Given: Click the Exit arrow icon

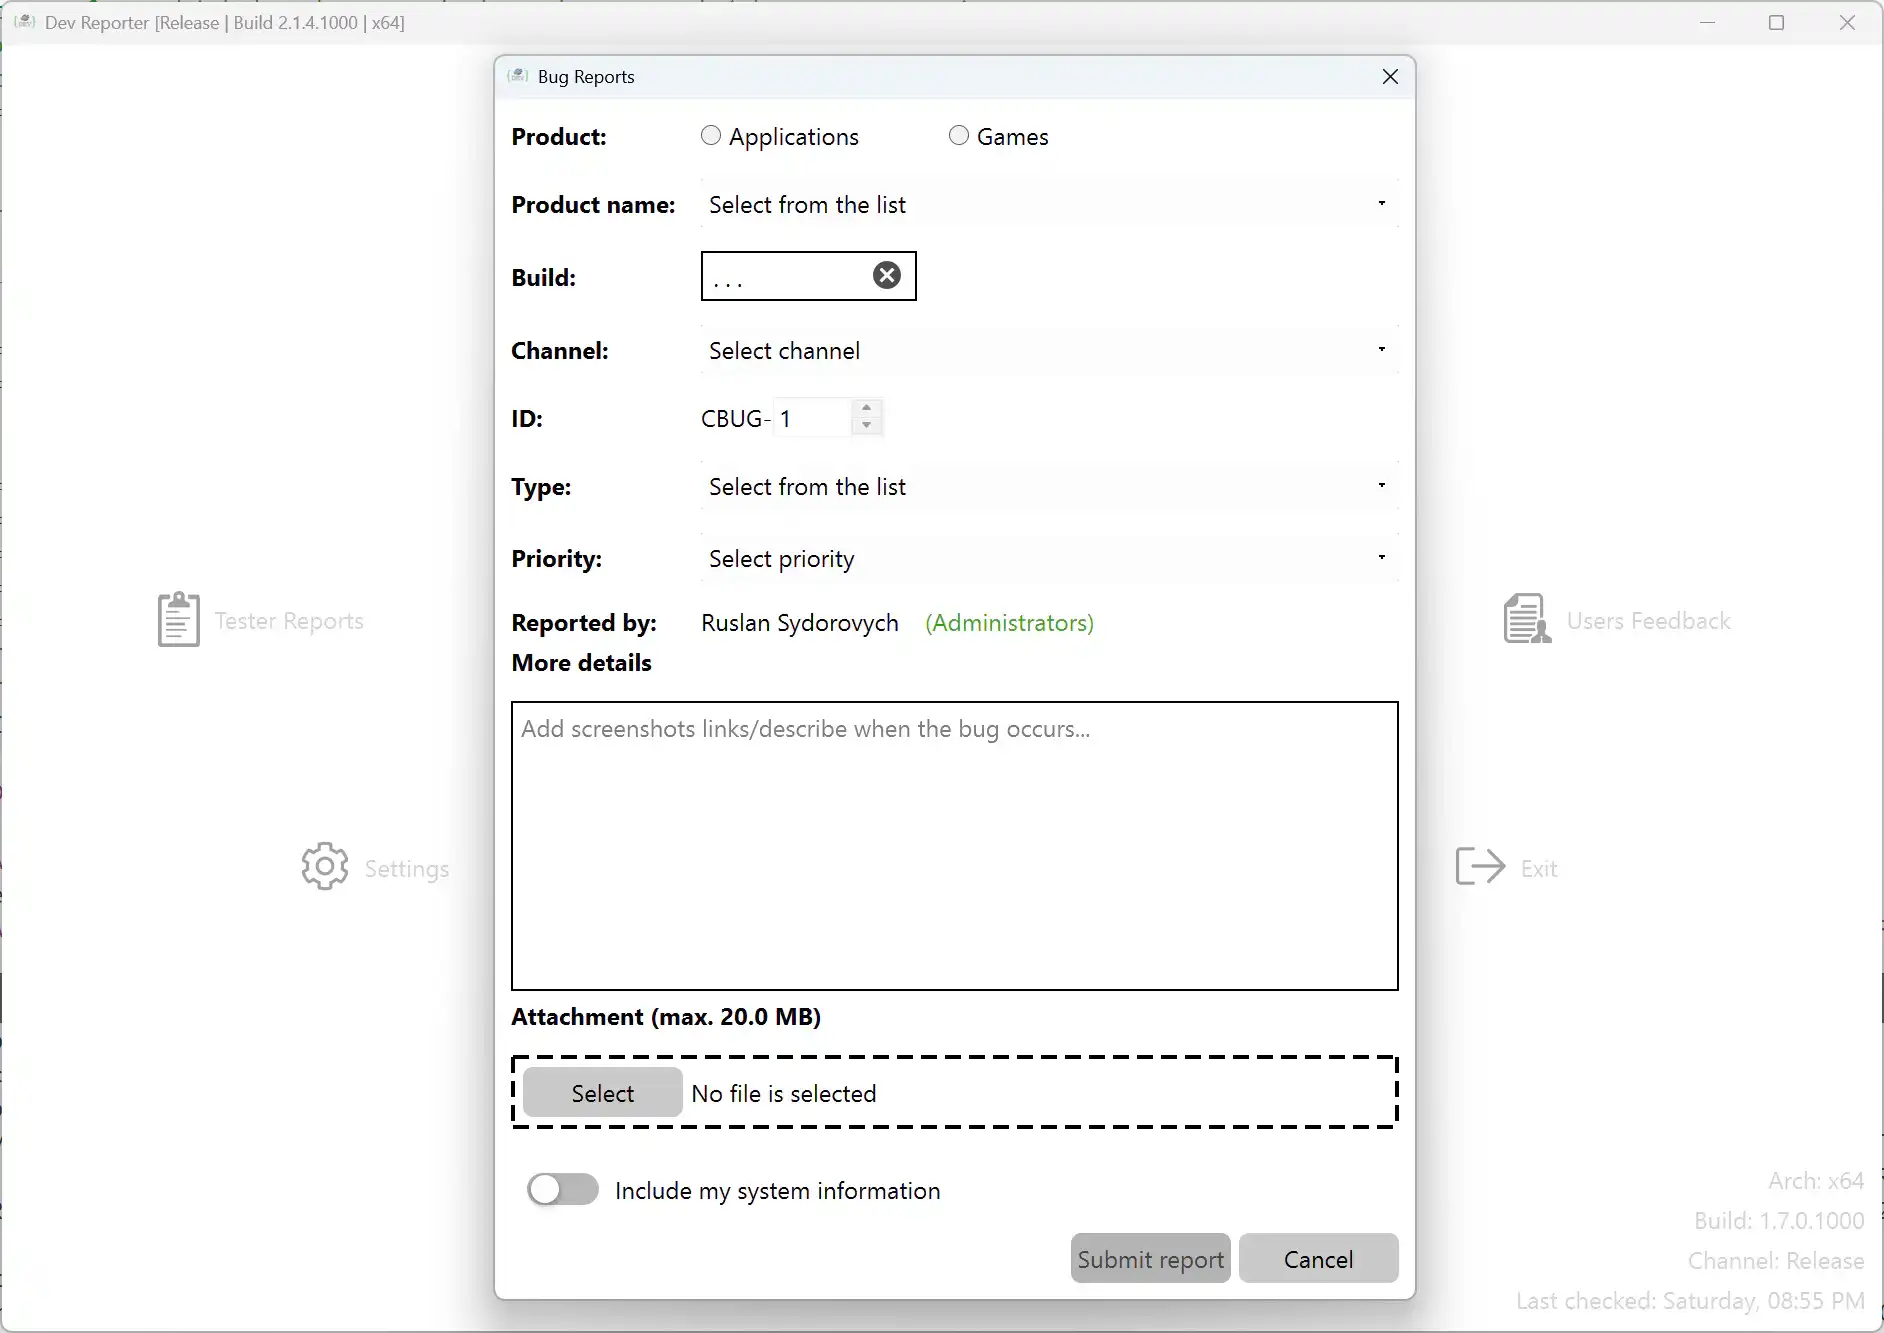Looking at the screenshot, I should pos(1480,866).
